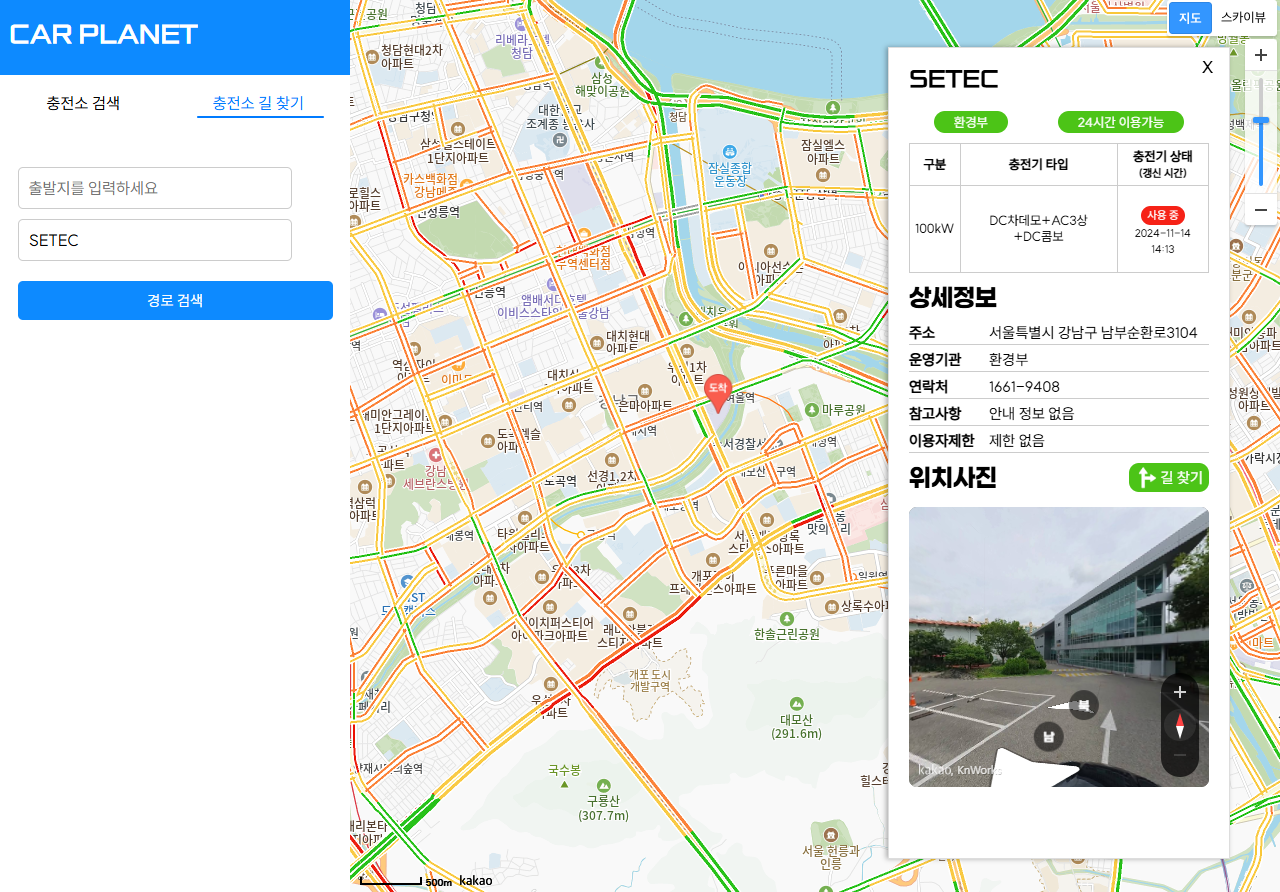Click the 래미안블레스티지아파트 building icon
This screenshot has height=892, width=1280.
coord(628,614)
